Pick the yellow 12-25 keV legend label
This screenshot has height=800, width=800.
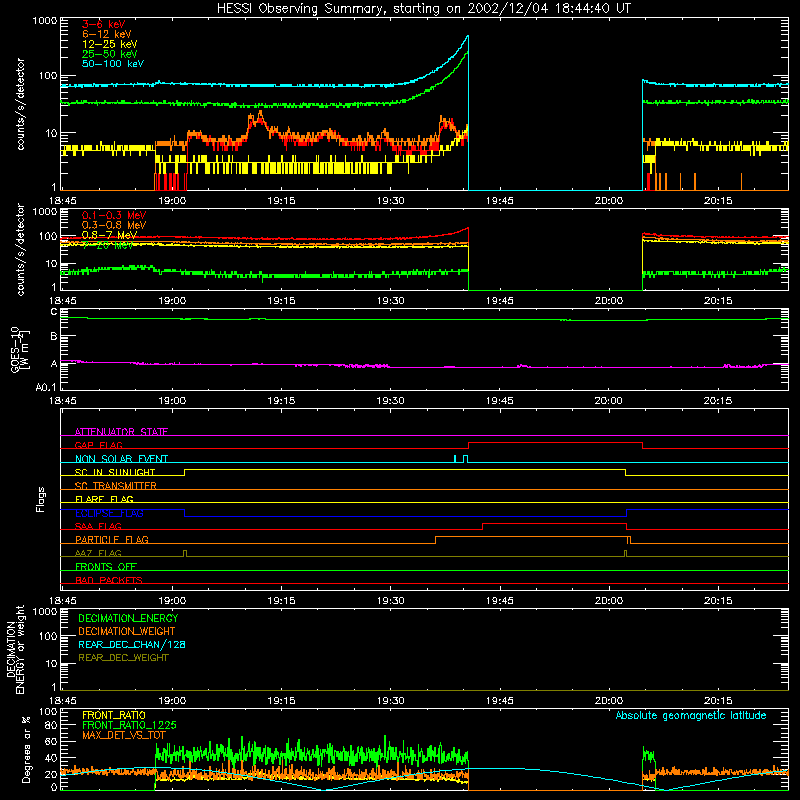coord(109,44)
